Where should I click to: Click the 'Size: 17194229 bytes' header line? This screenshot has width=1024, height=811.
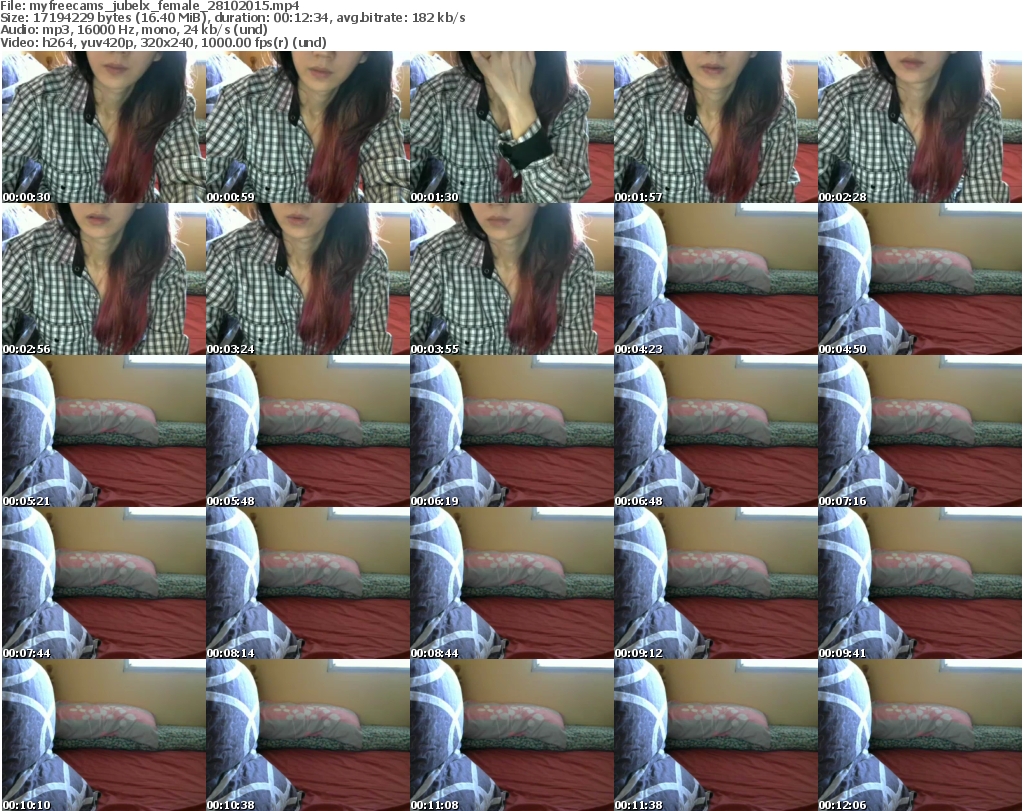pyautogui.click(x=233, y=18)
